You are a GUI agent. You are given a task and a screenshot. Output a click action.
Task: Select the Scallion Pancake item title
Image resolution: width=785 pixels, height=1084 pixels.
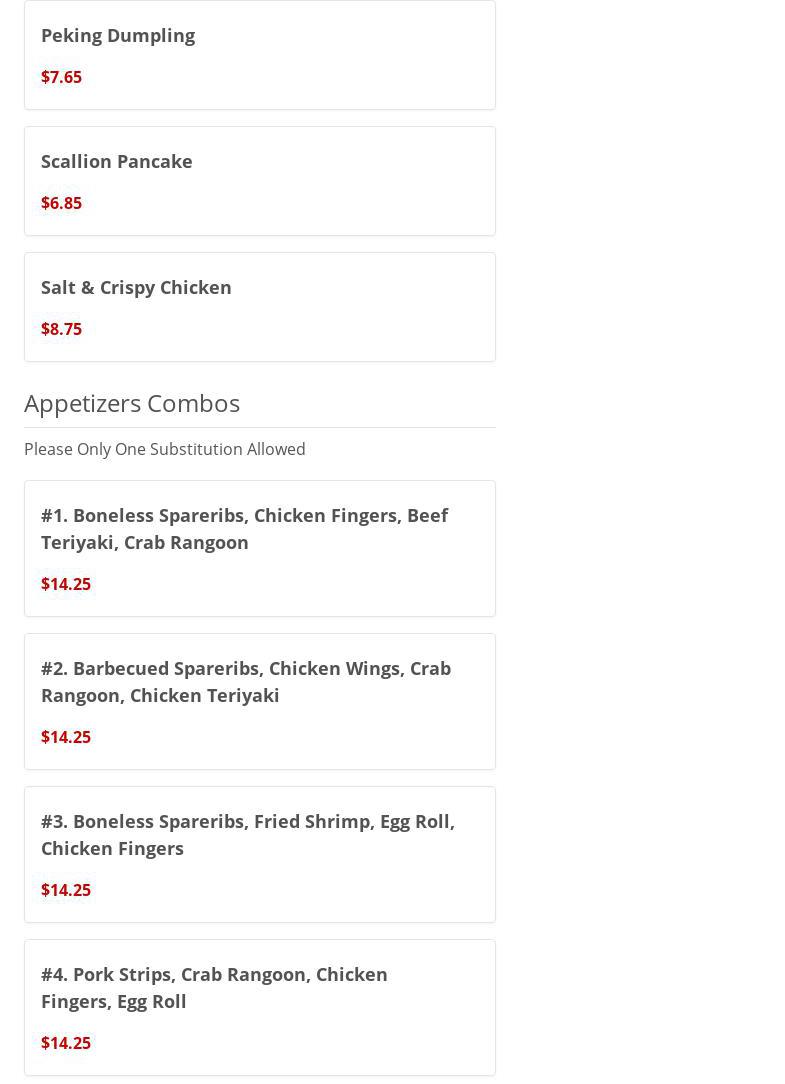pos(117,161)
